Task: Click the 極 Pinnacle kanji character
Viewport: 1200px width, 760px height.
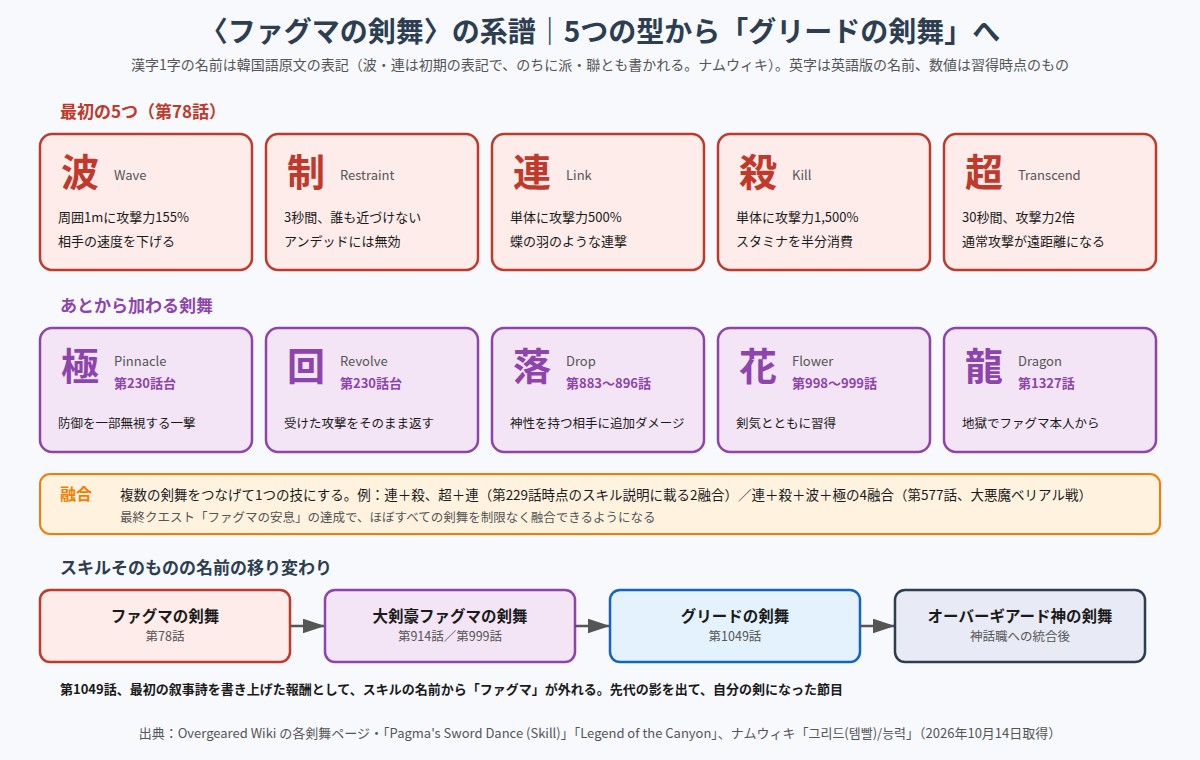Action: pyautogui.click(x=80, y=367)
